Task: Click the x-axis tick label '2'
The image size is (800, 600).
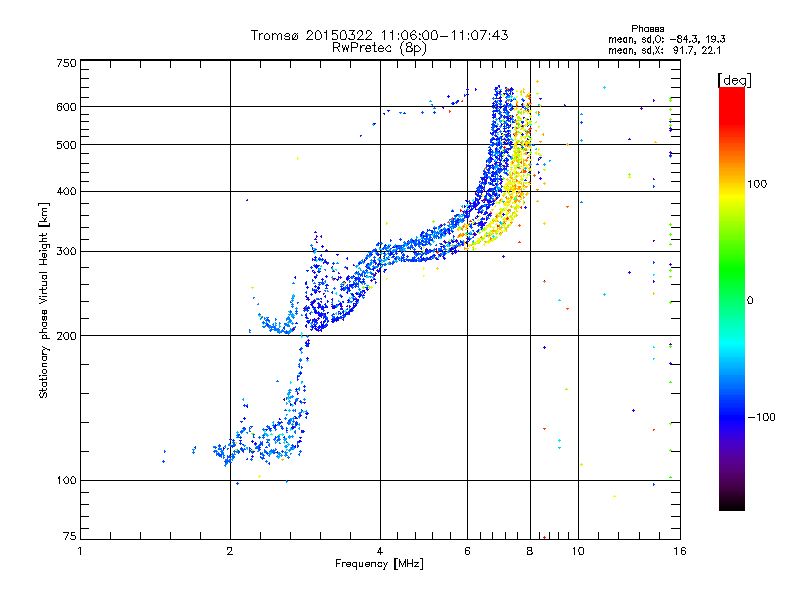Action: pos(230,551)
